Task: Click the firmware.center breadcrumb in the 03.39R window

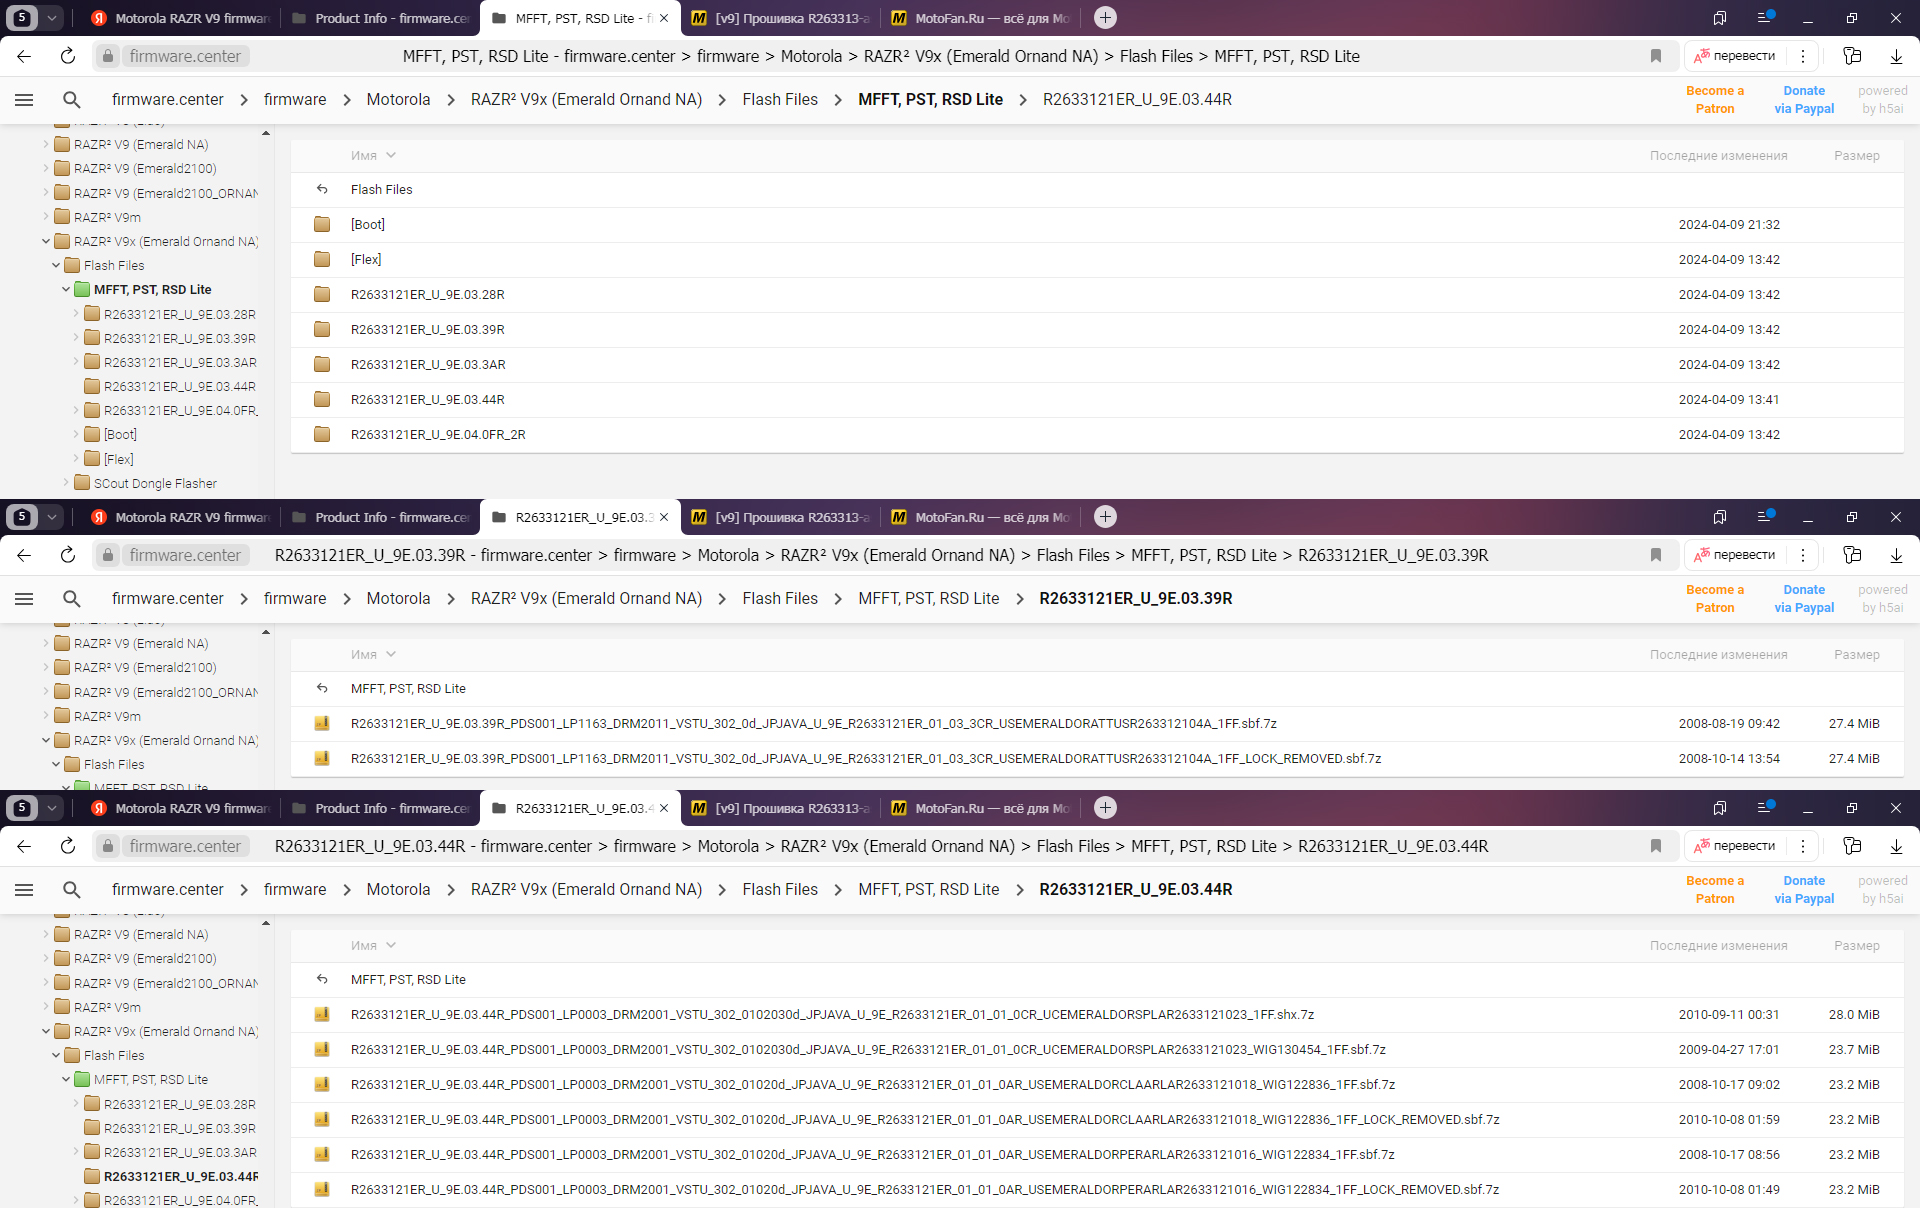Action: click(x=168, y=598)
